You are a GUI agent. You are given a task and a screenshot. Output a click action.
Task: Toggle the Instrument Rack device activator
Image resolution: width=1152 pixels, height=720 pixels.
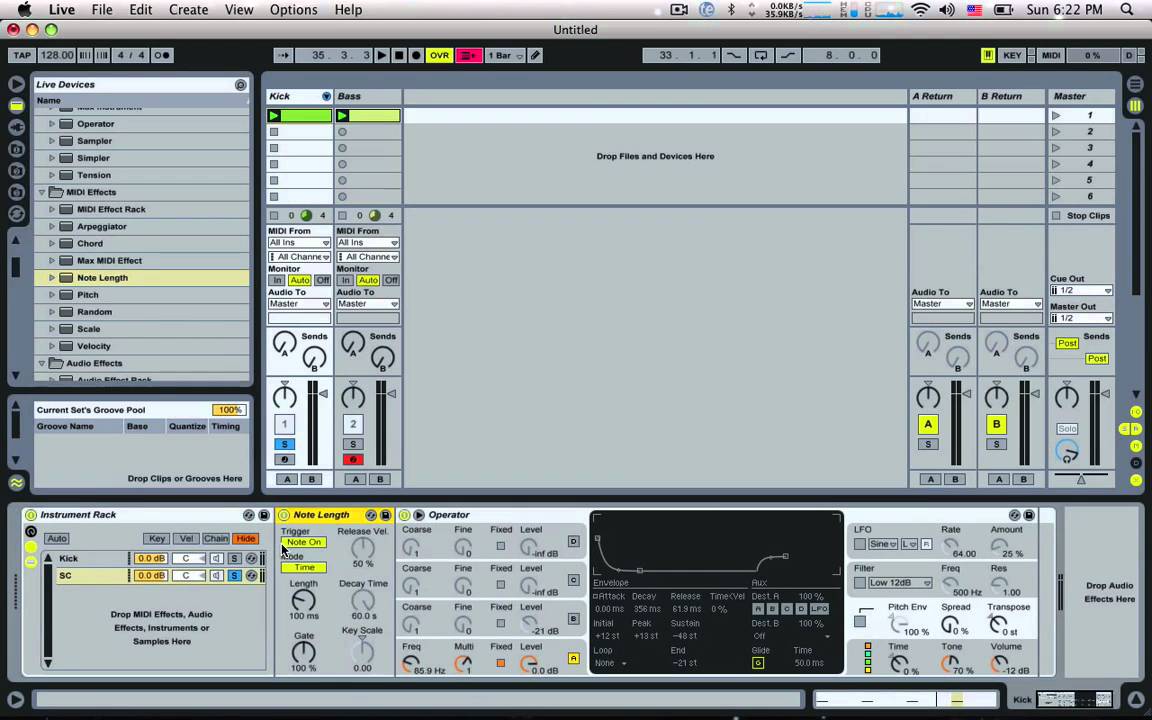[x=31, y=515]
